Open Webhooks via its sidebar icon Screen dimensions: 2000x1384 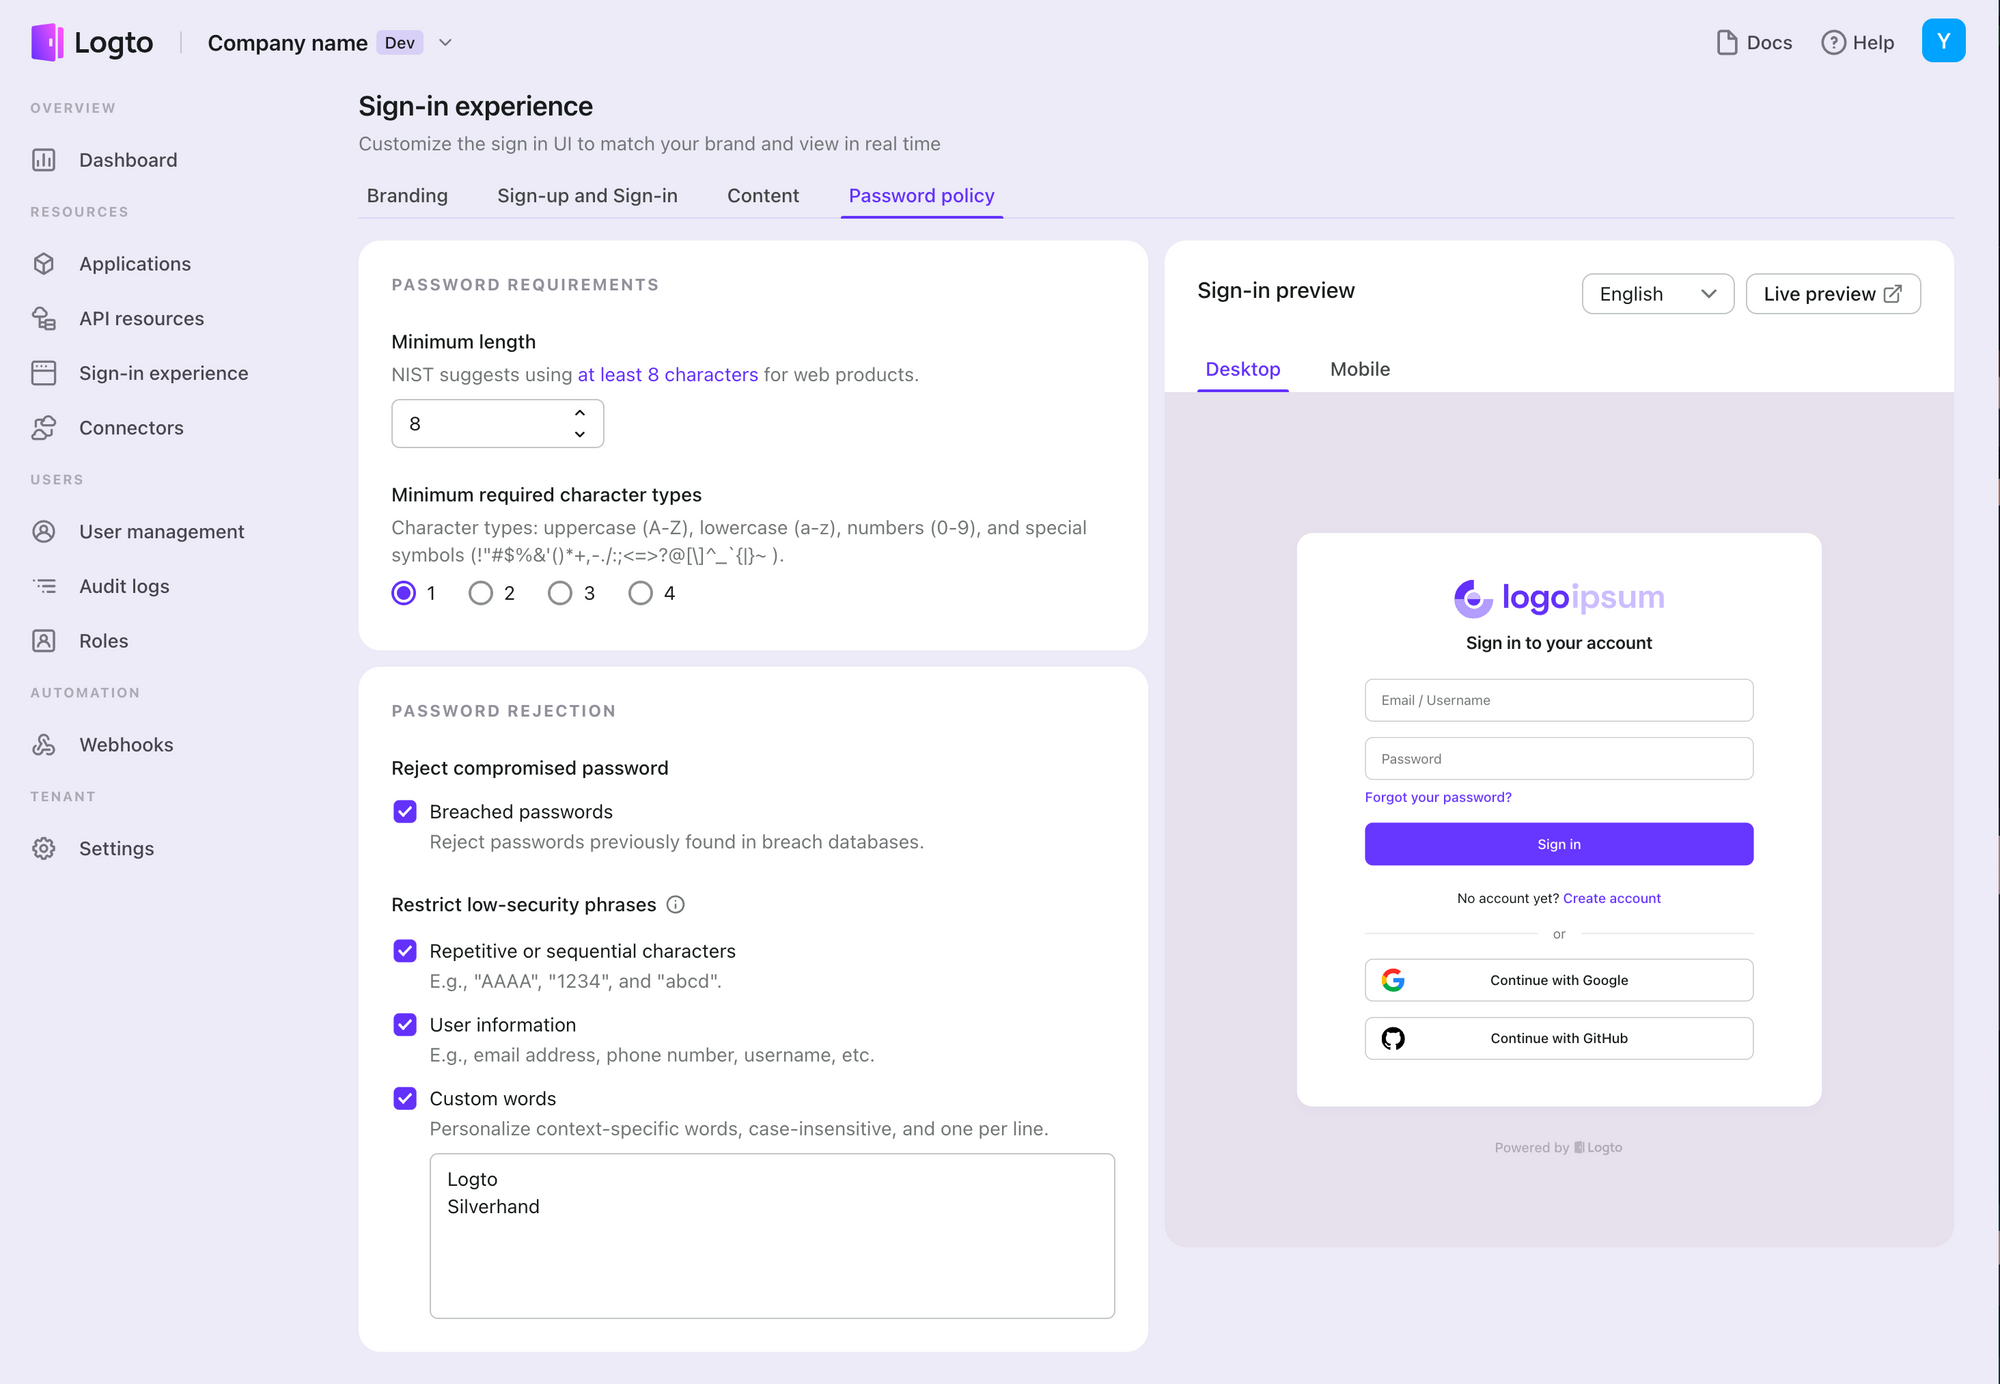click(44, 745)
